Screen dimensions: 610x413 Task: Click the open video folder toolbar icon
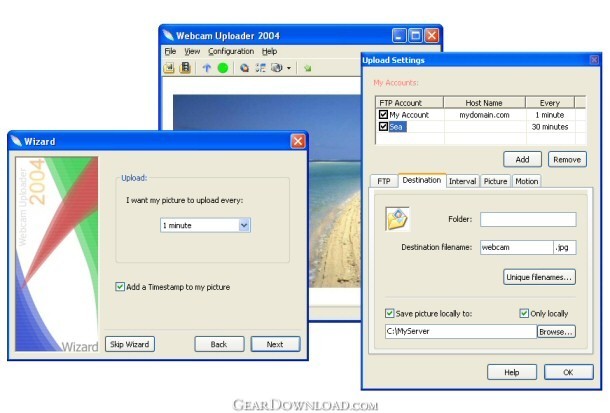[x=185, y=68]
